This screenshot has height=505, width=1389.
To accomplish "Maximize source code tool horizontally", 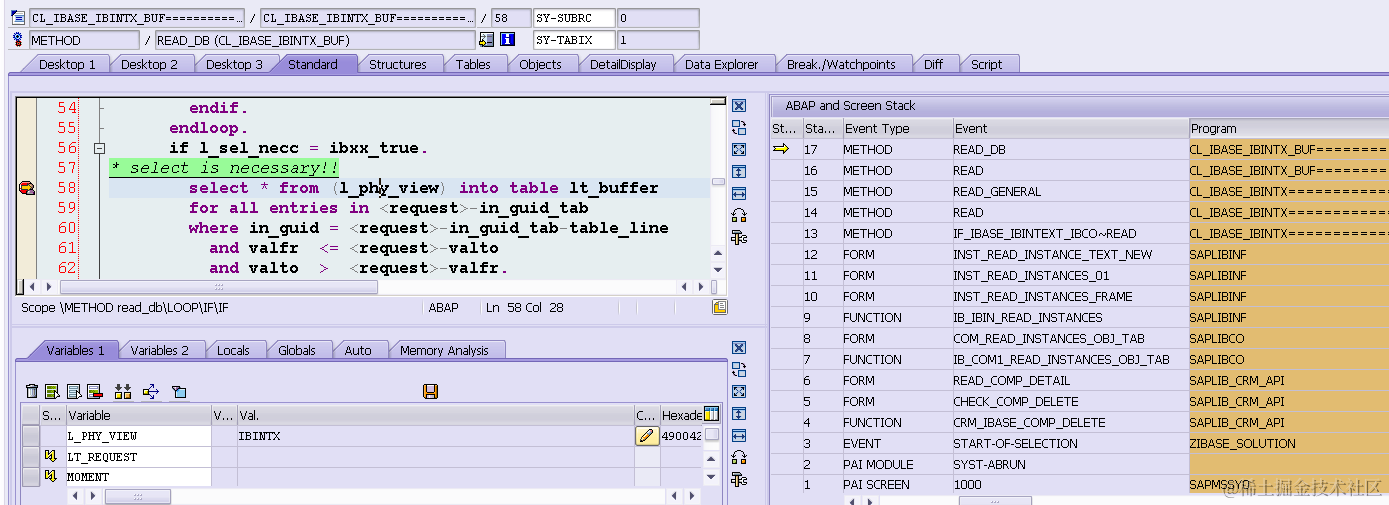I will pos(739,193).
